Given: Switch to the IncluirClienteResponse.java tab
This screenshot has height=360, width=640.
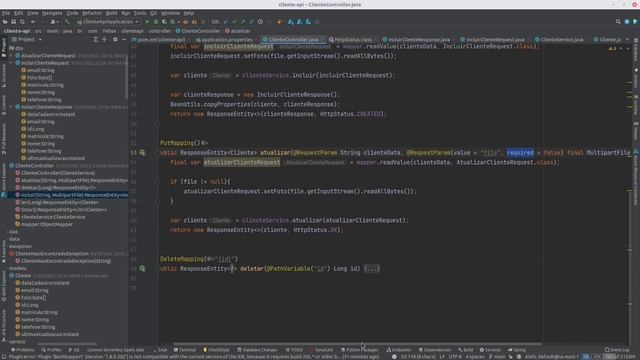Looking at the screenshot, I should [x=416, y=40].
